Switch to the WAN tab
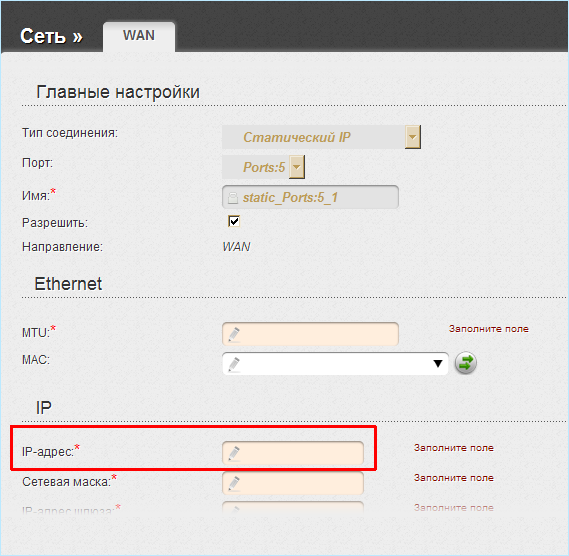 coord(139,36)
